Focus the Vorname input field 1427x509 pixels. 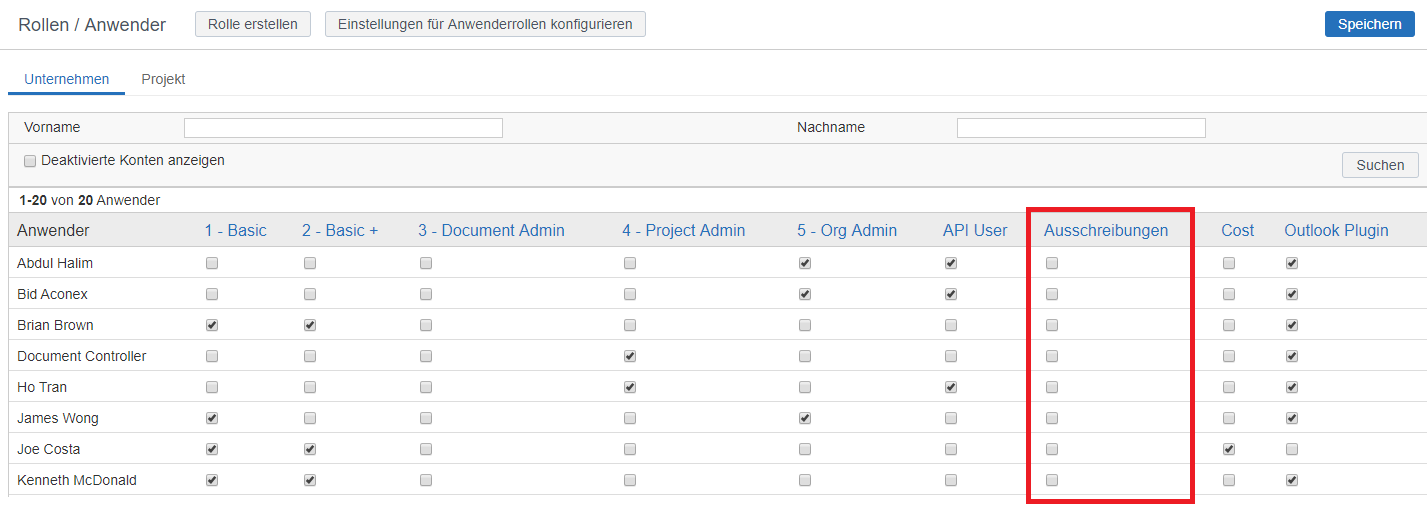[x=343, y=128]
